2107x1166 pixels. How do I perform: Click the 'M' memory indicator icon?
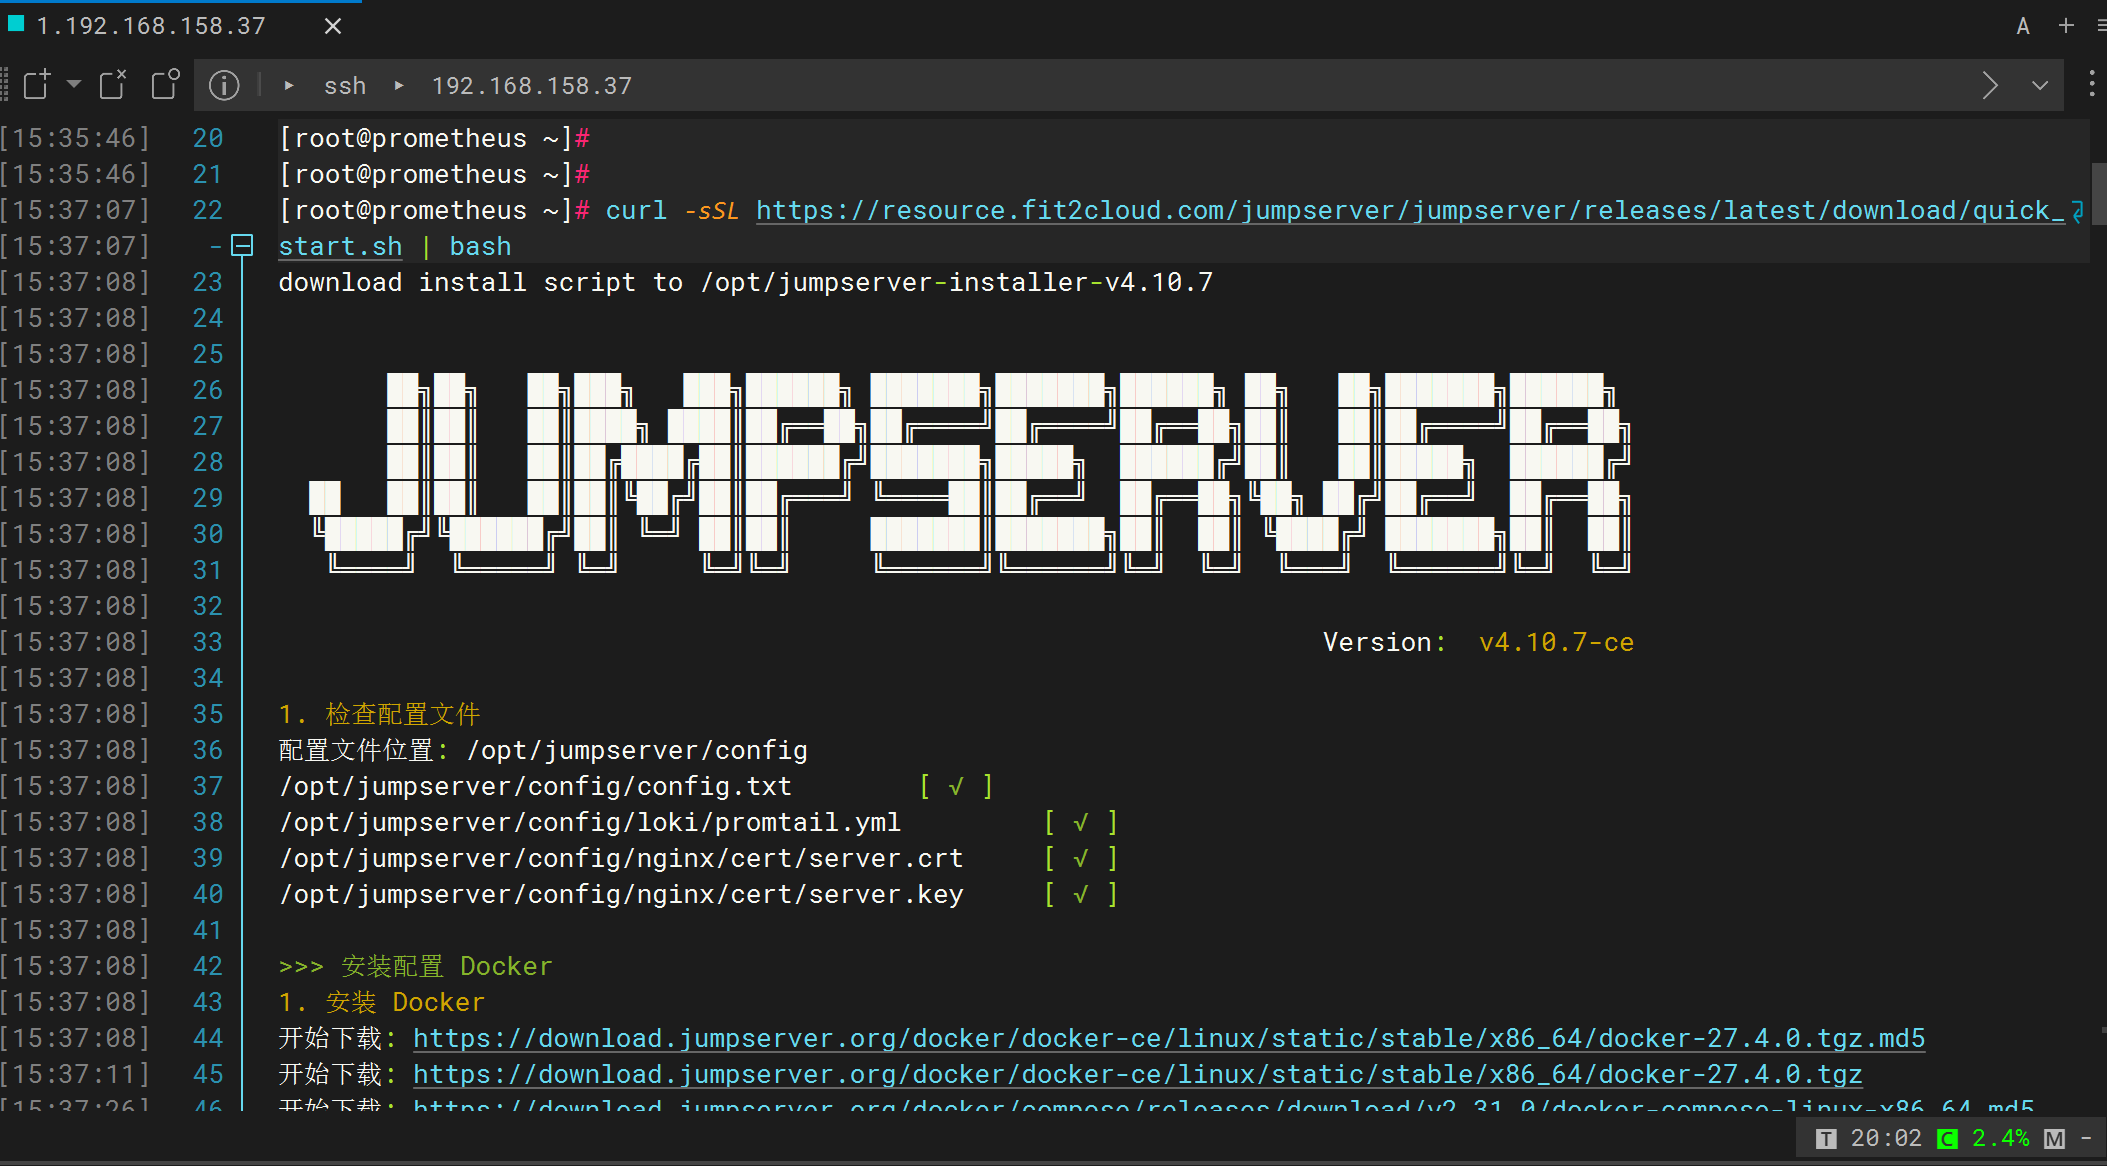2054,1139
